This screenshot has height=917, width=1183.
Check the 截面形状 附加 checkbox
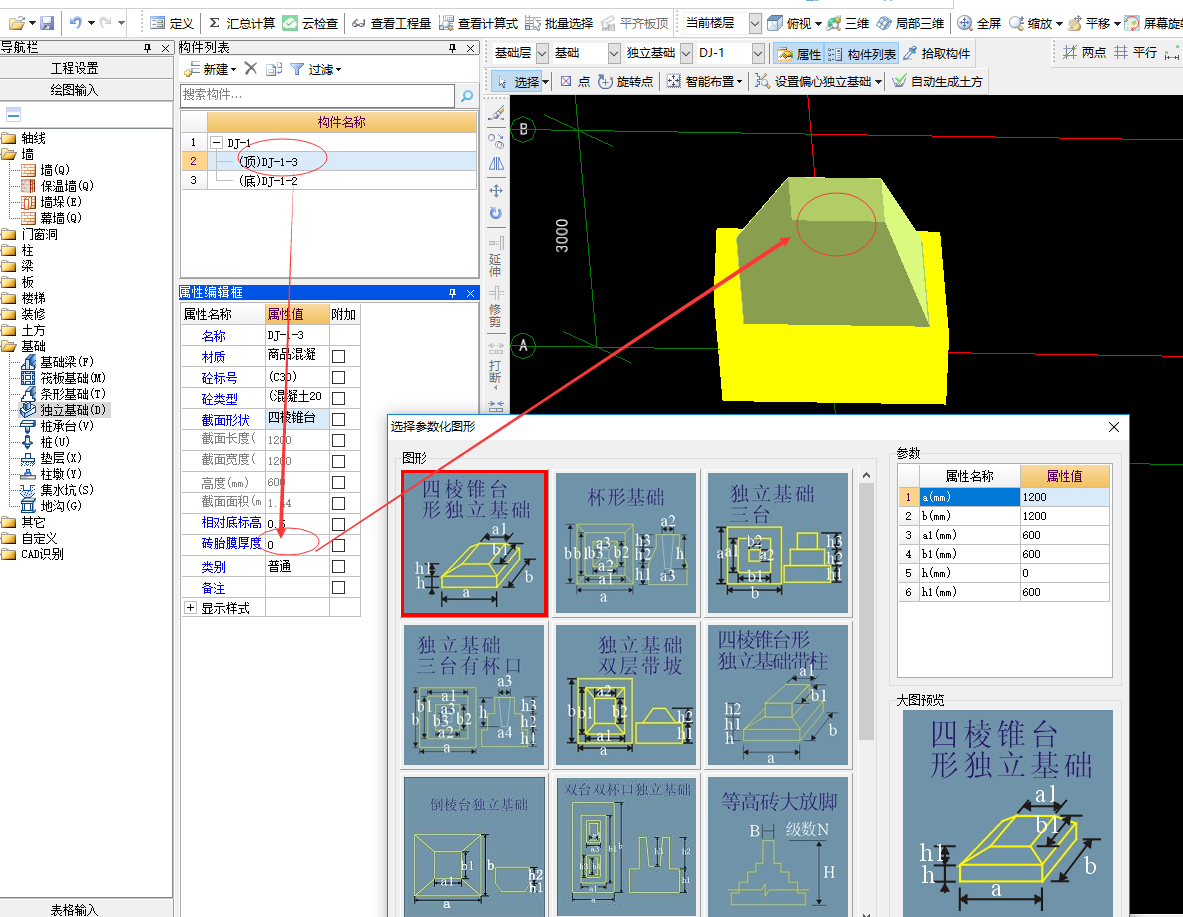339,420
